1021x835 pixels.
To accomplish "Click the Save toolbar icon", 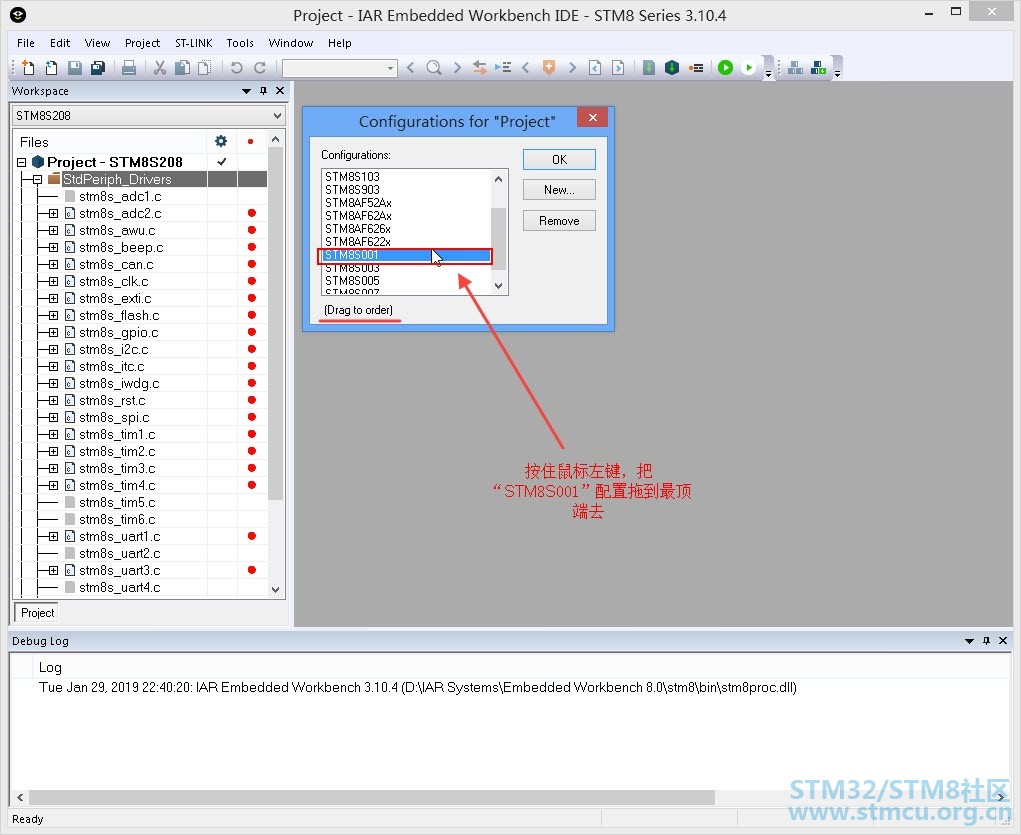I will click(75, 67).
